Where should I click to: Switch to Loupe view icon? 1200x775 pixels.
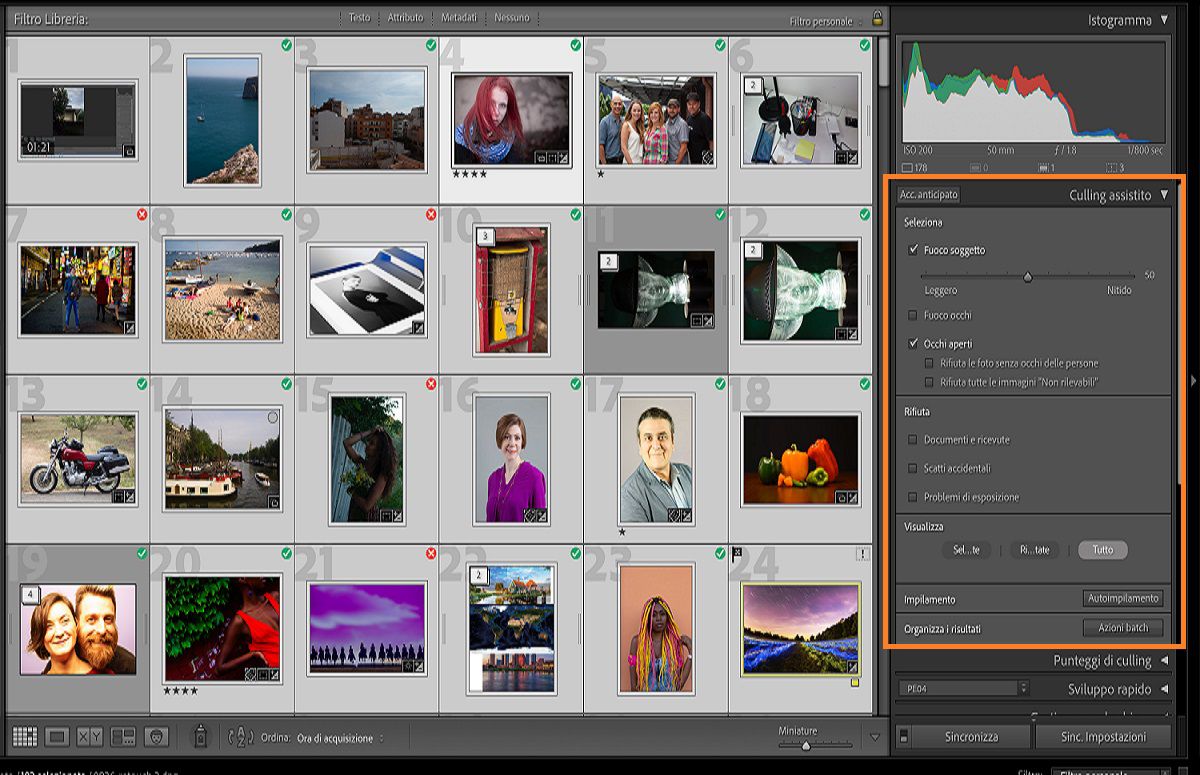tap(55, 738)
